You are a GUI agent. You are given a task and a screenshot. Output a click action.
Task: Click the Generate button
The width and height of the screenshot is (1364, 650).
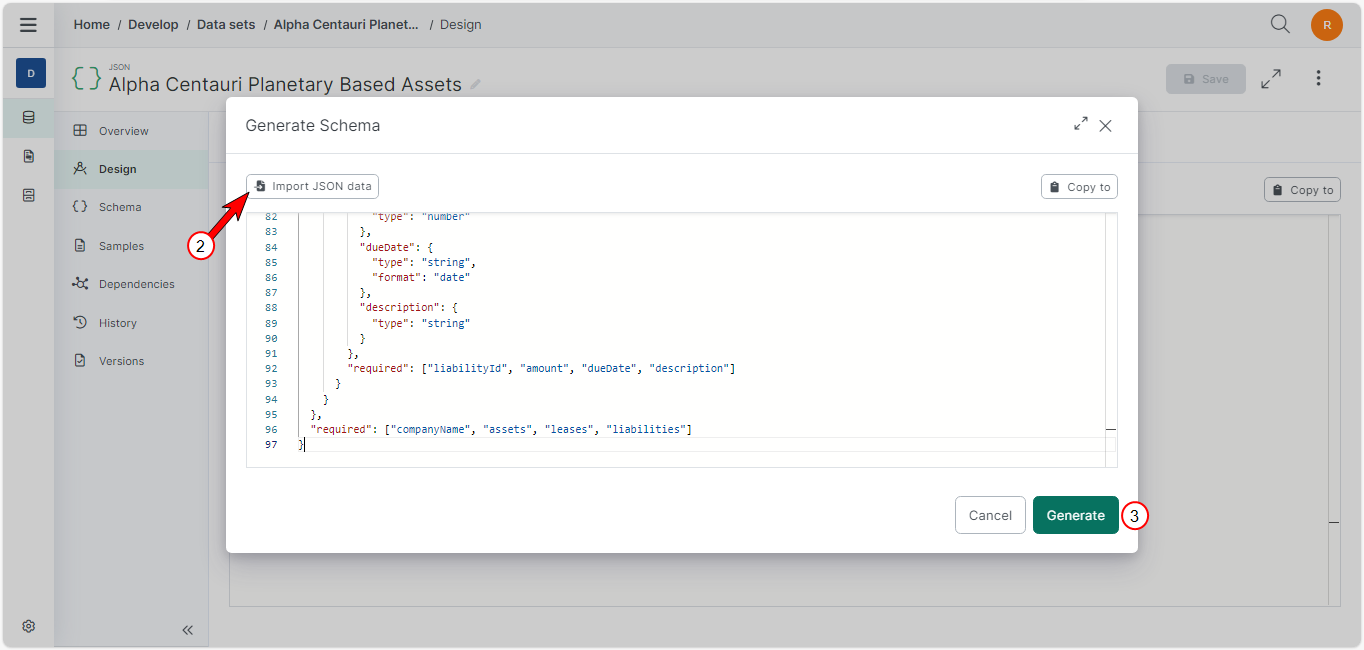pos(1076,515)
